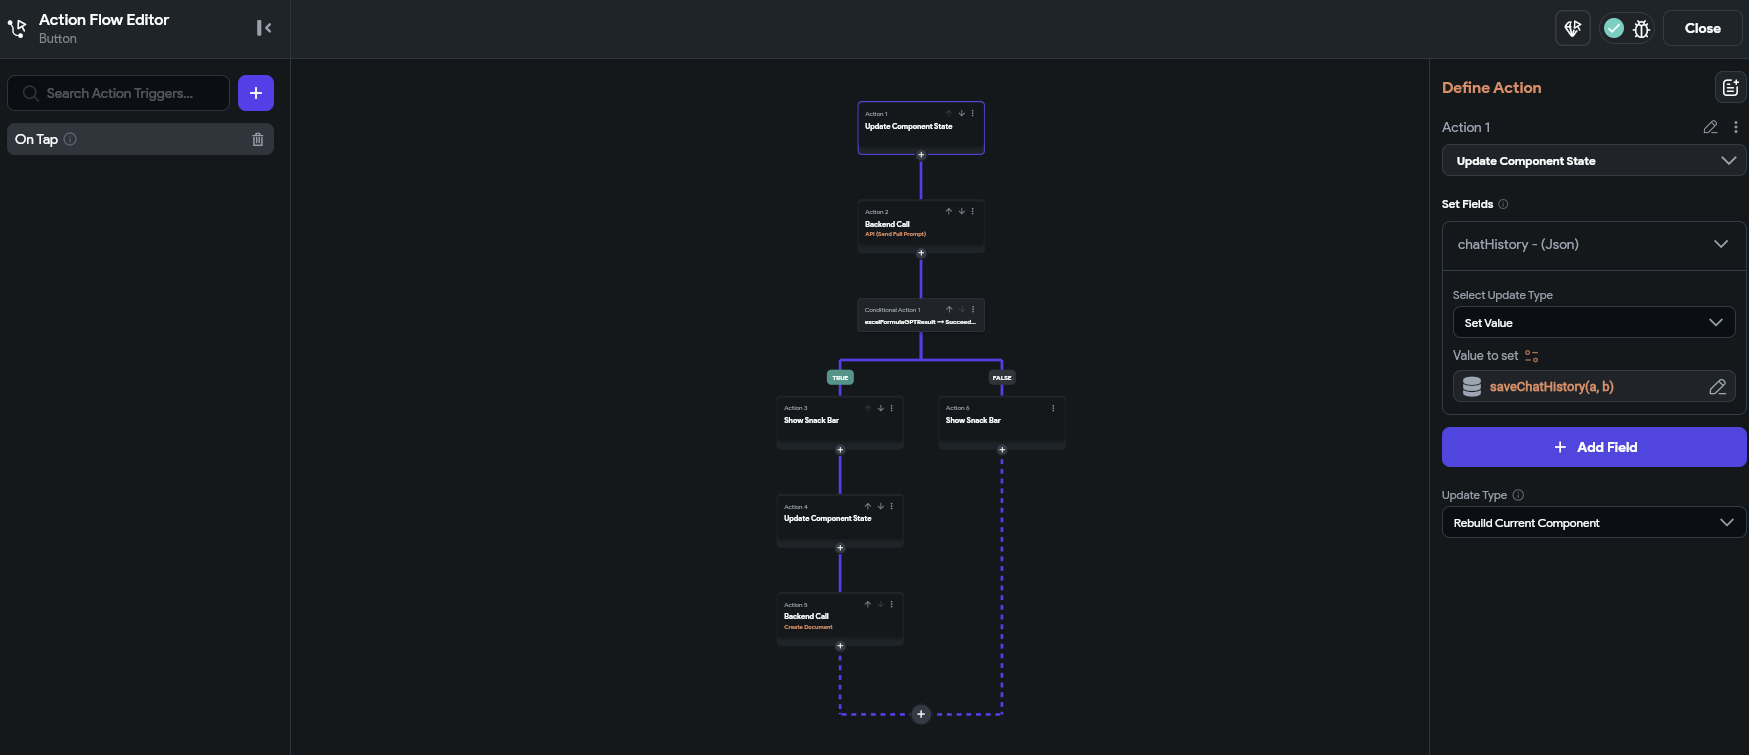Add action below Action 2 node
This screenshot has height=755, width=1749.
921,253
